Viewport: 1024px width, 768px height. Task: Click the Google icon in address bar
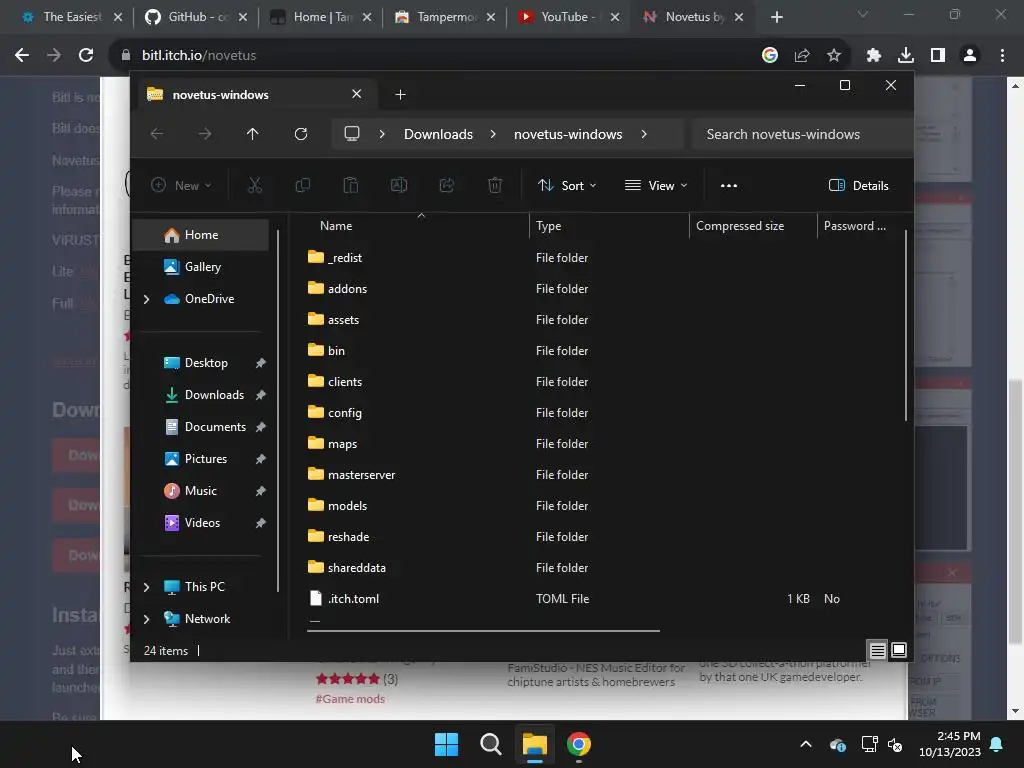point(770,56)
